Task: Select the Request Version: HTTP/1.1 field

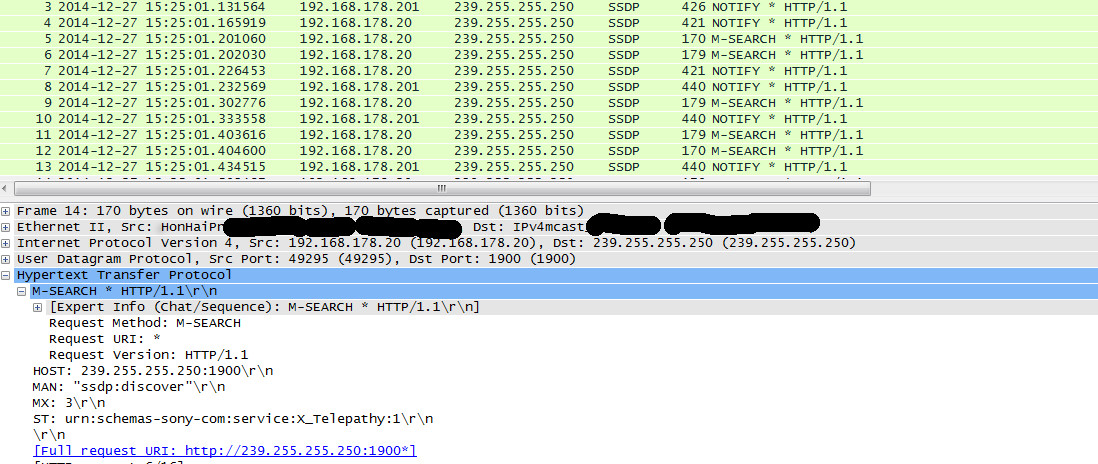Action: coord(148,355)
